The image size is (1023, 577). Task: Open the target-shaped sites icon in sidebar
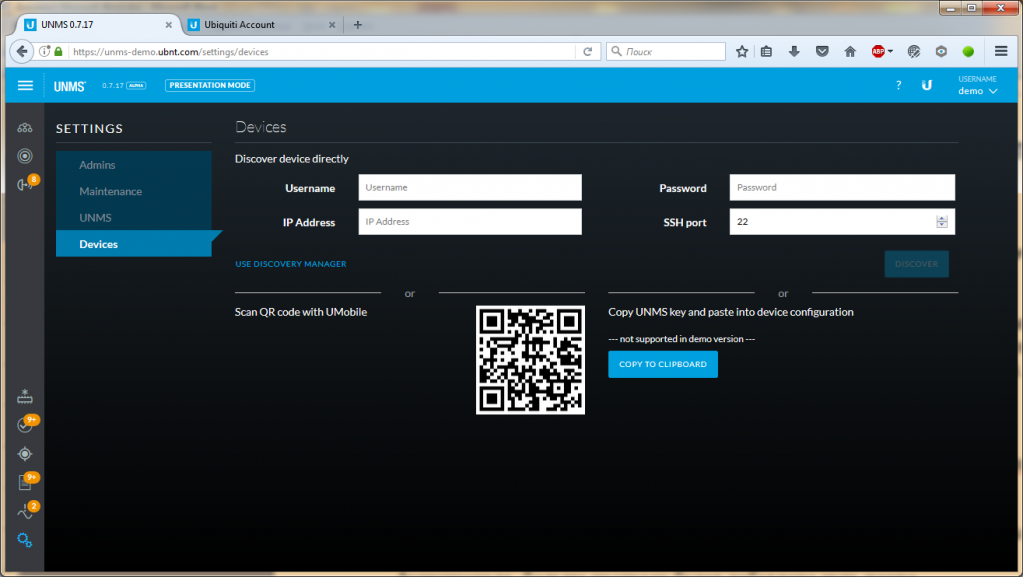click(25, 156)
